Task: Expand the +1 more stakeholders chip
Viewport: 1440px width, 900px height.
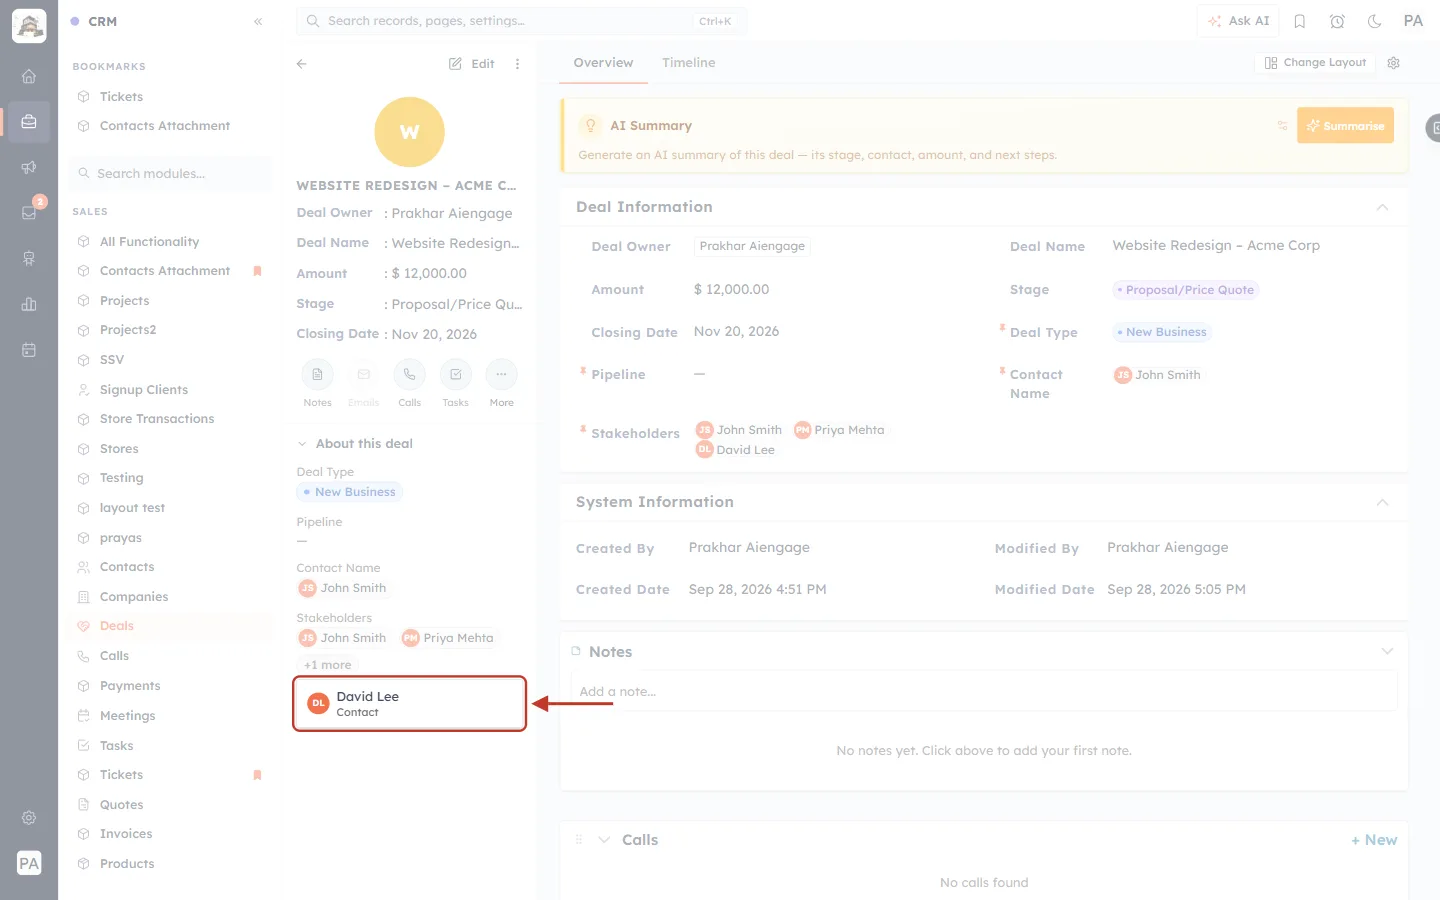Action: coord(328,665)
